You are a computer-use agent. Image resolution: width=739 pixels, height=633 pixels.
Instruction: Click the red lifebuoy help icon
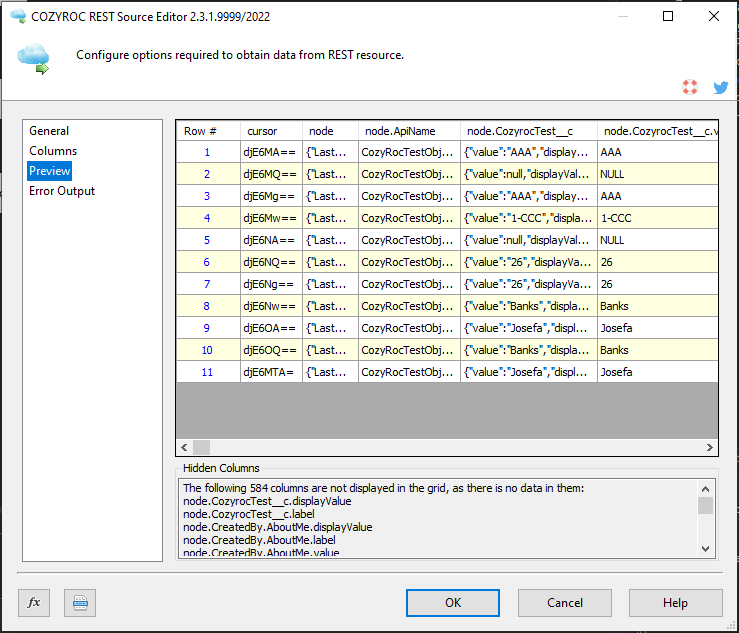[x=690, y=87]
